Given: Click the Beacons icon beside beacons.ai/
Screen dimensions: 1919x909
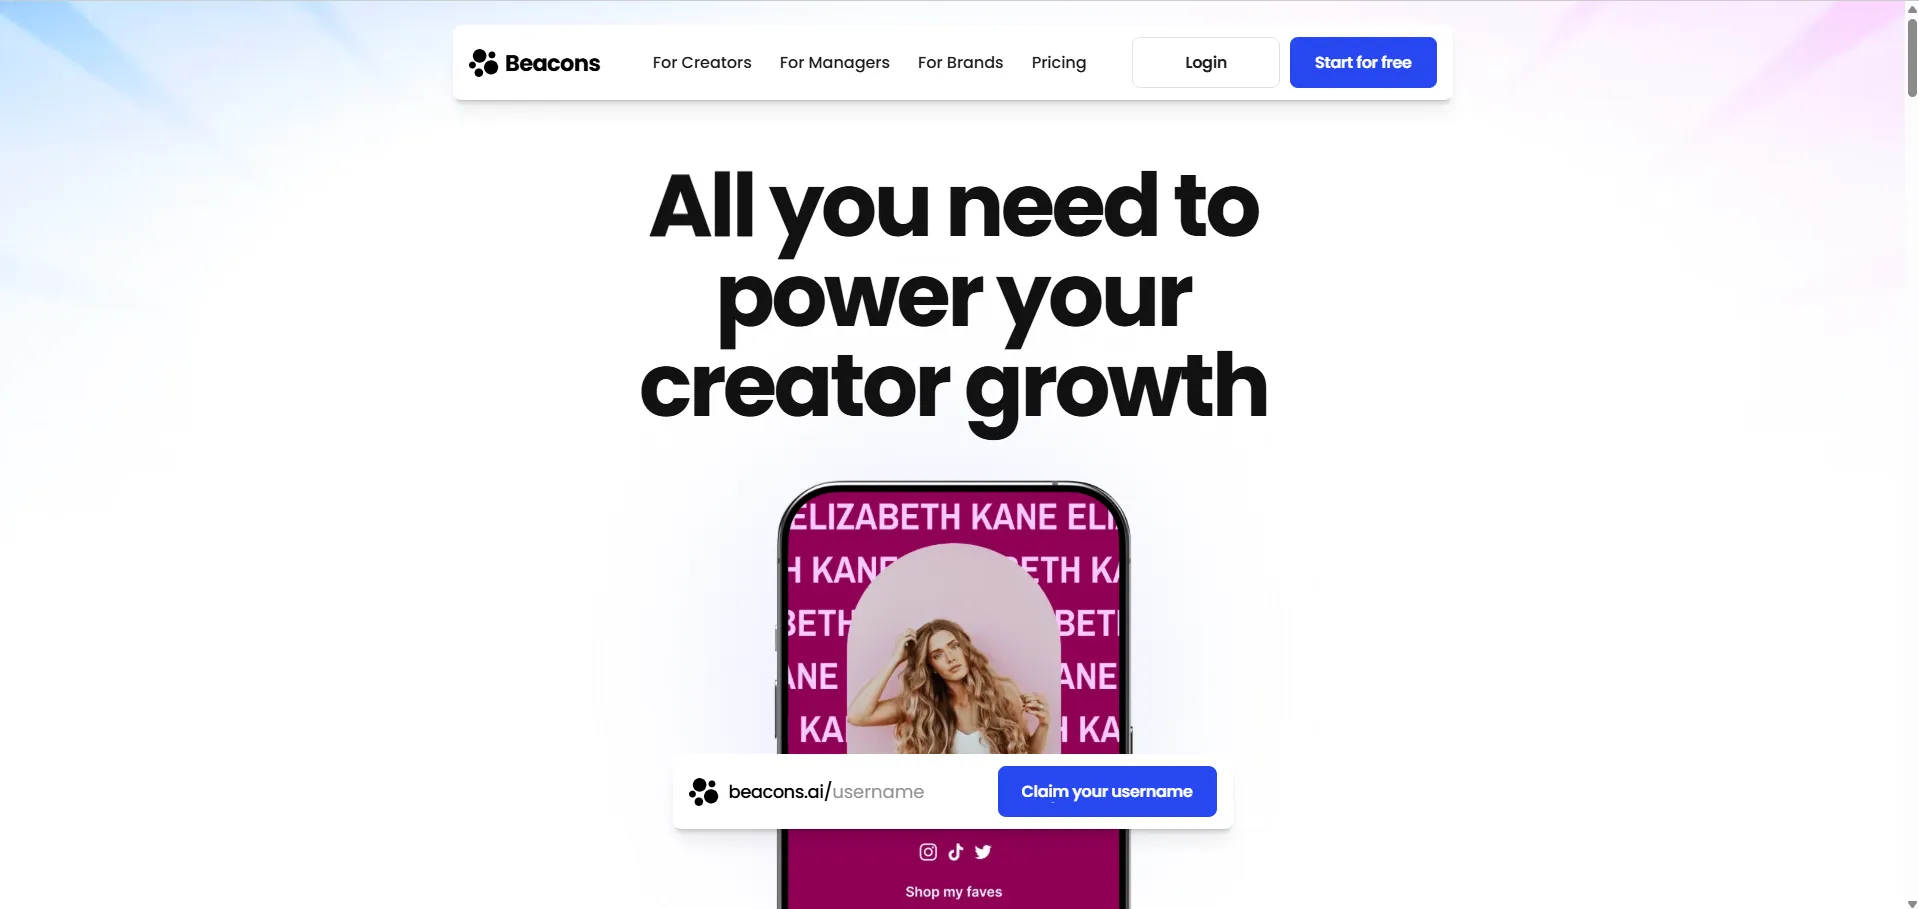Looking at the screenshot, I should pyautogui.click(x=703, y=792).
